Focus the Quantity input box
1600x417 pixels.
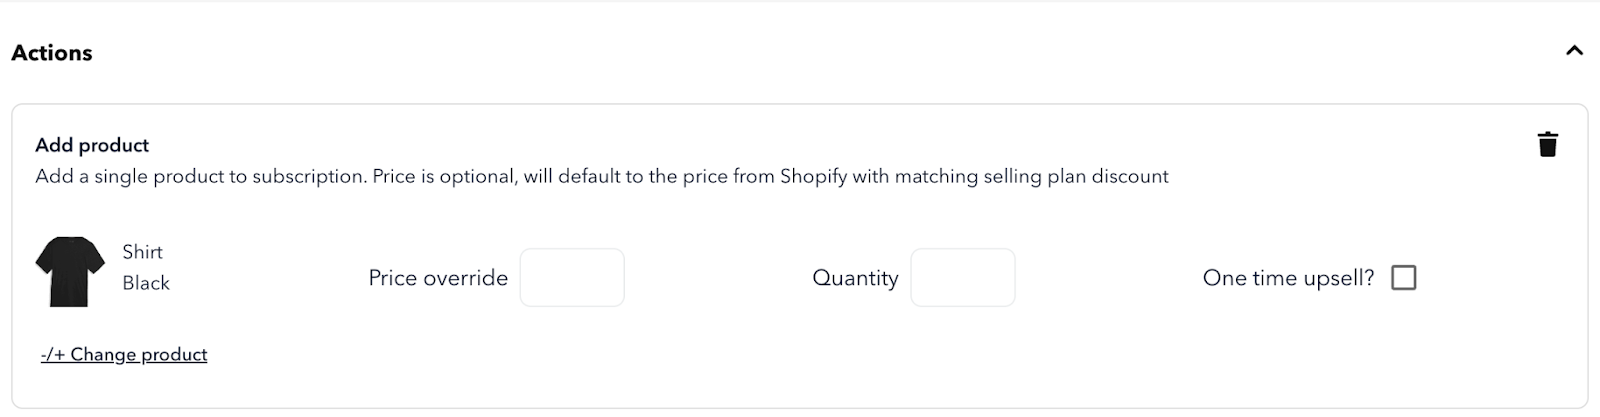[x=963, y=277]
